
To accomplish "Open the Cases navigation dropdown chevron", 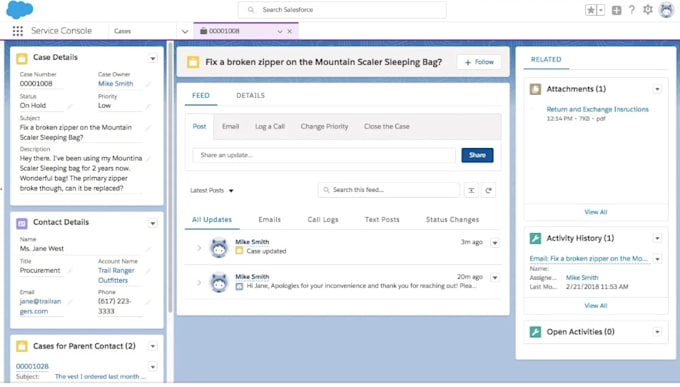I will coord(185,31).
